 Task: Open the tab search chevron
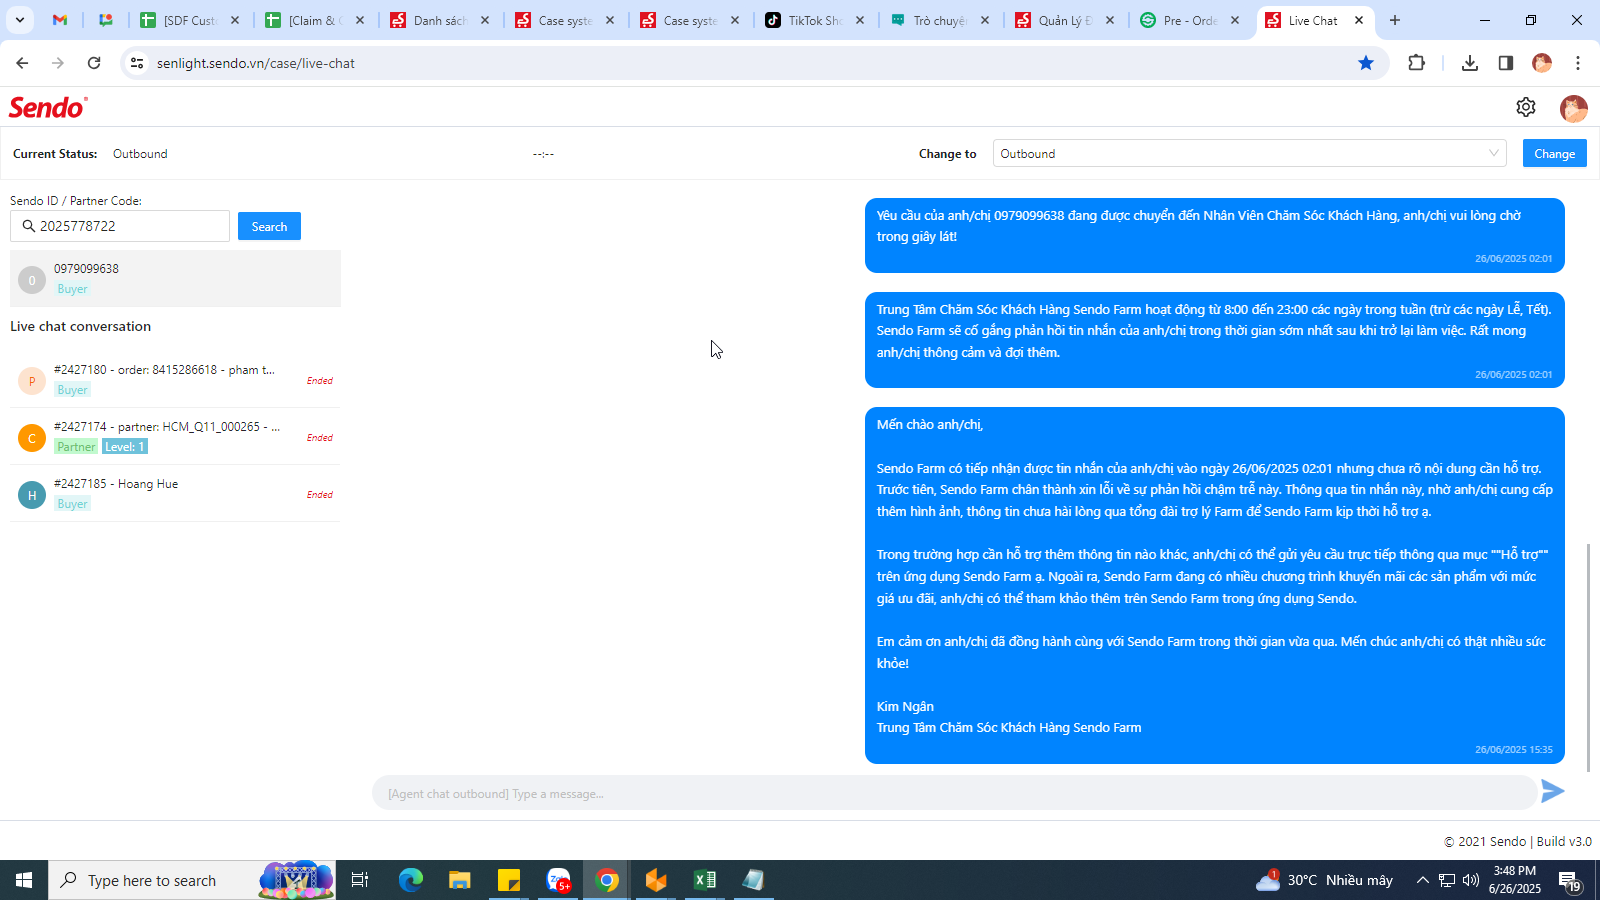click(x=19, y=20)
